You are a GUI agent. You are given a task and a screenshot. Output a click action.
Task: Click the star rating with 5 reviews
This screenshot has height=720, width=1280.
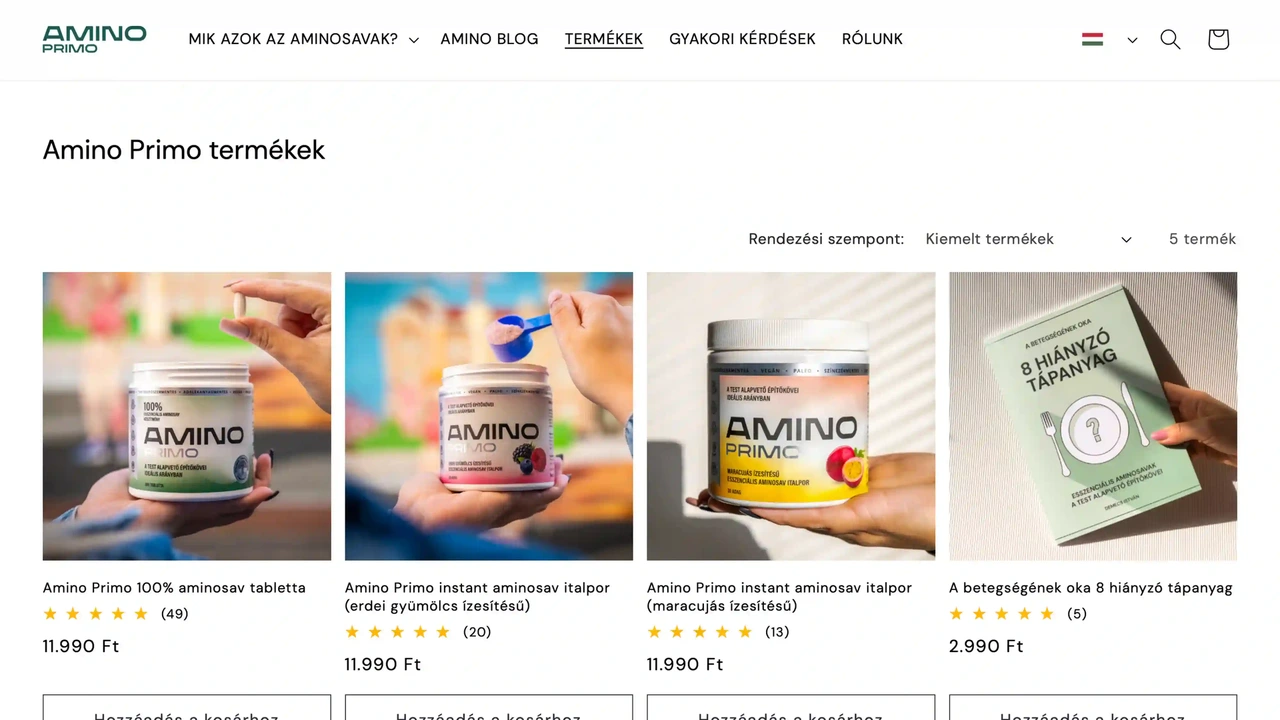click(x=1001, y=614)
